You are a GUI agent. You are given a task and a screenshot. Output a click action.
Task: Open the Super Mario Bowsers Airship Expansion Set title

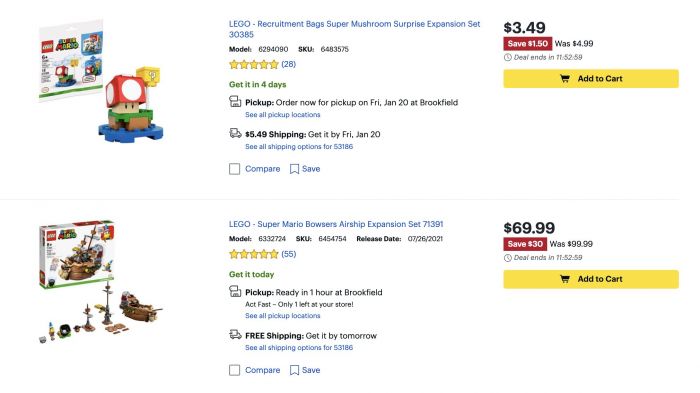point(336,224)
